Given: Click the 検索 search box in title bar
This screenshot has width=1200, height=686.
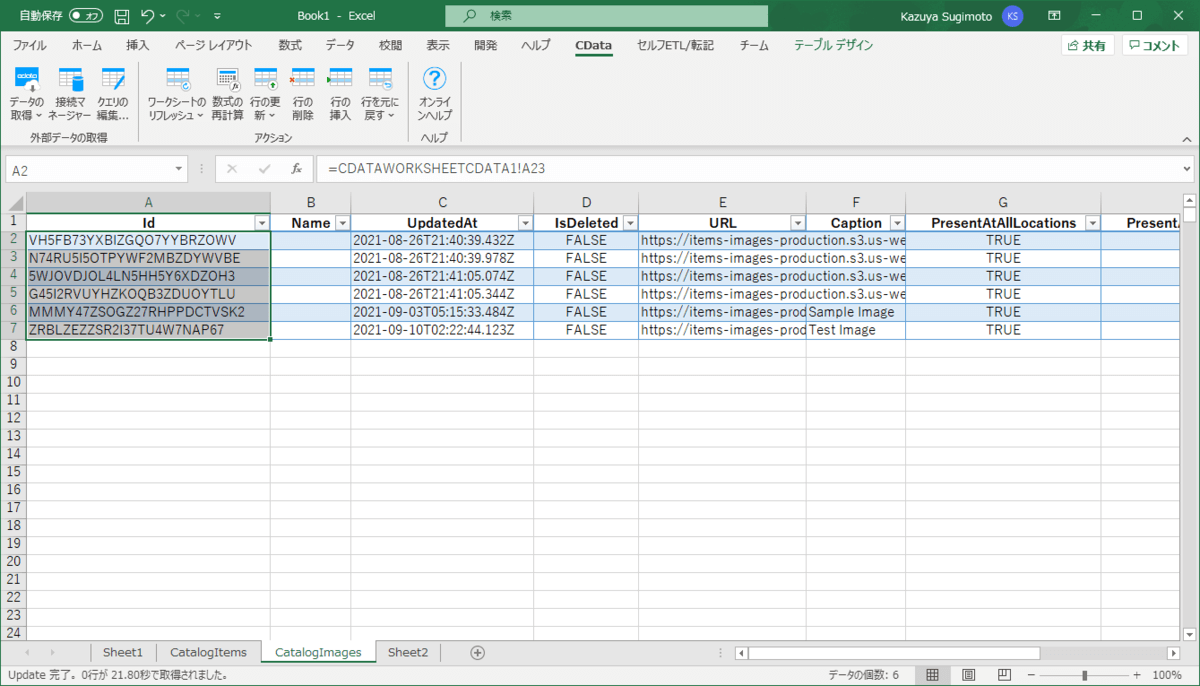Looking at the screenshot, I should (607, 16).
